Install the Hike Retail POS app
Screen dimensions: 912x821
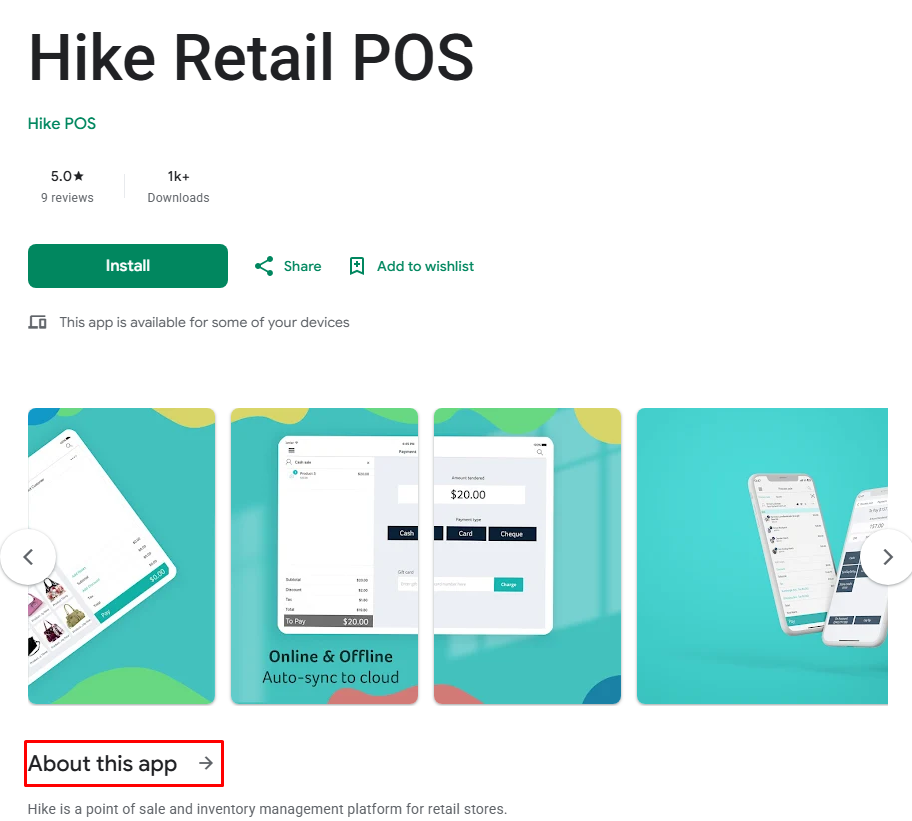(x=128, y=266)
